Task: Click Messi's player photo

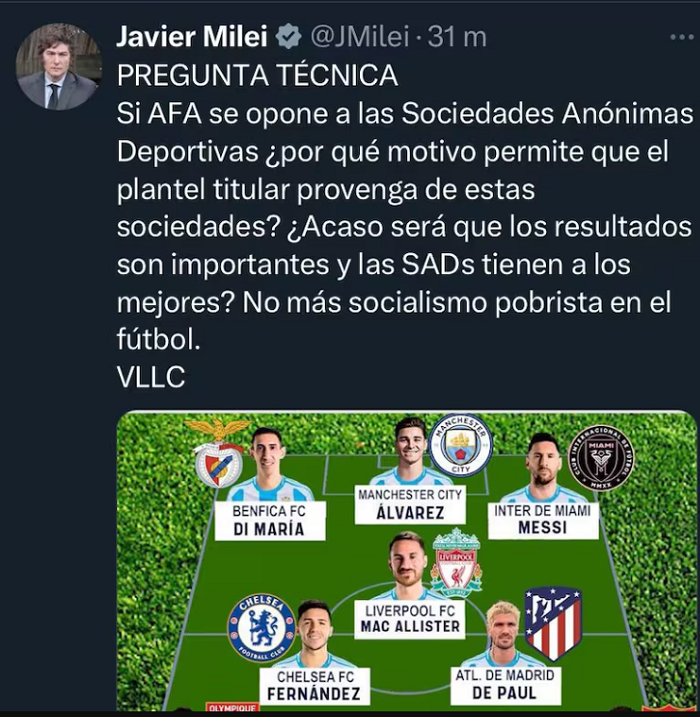Action: tap(543, 466)
